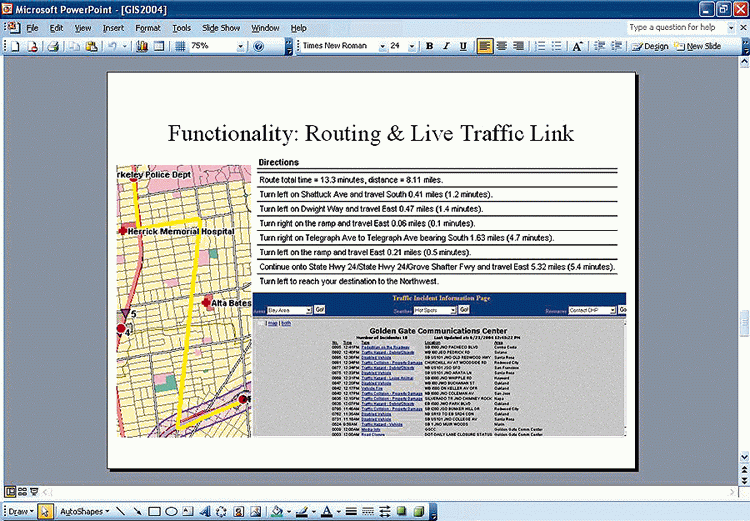
Task: Open the AutoShapes dropdown
Action: 85,511
